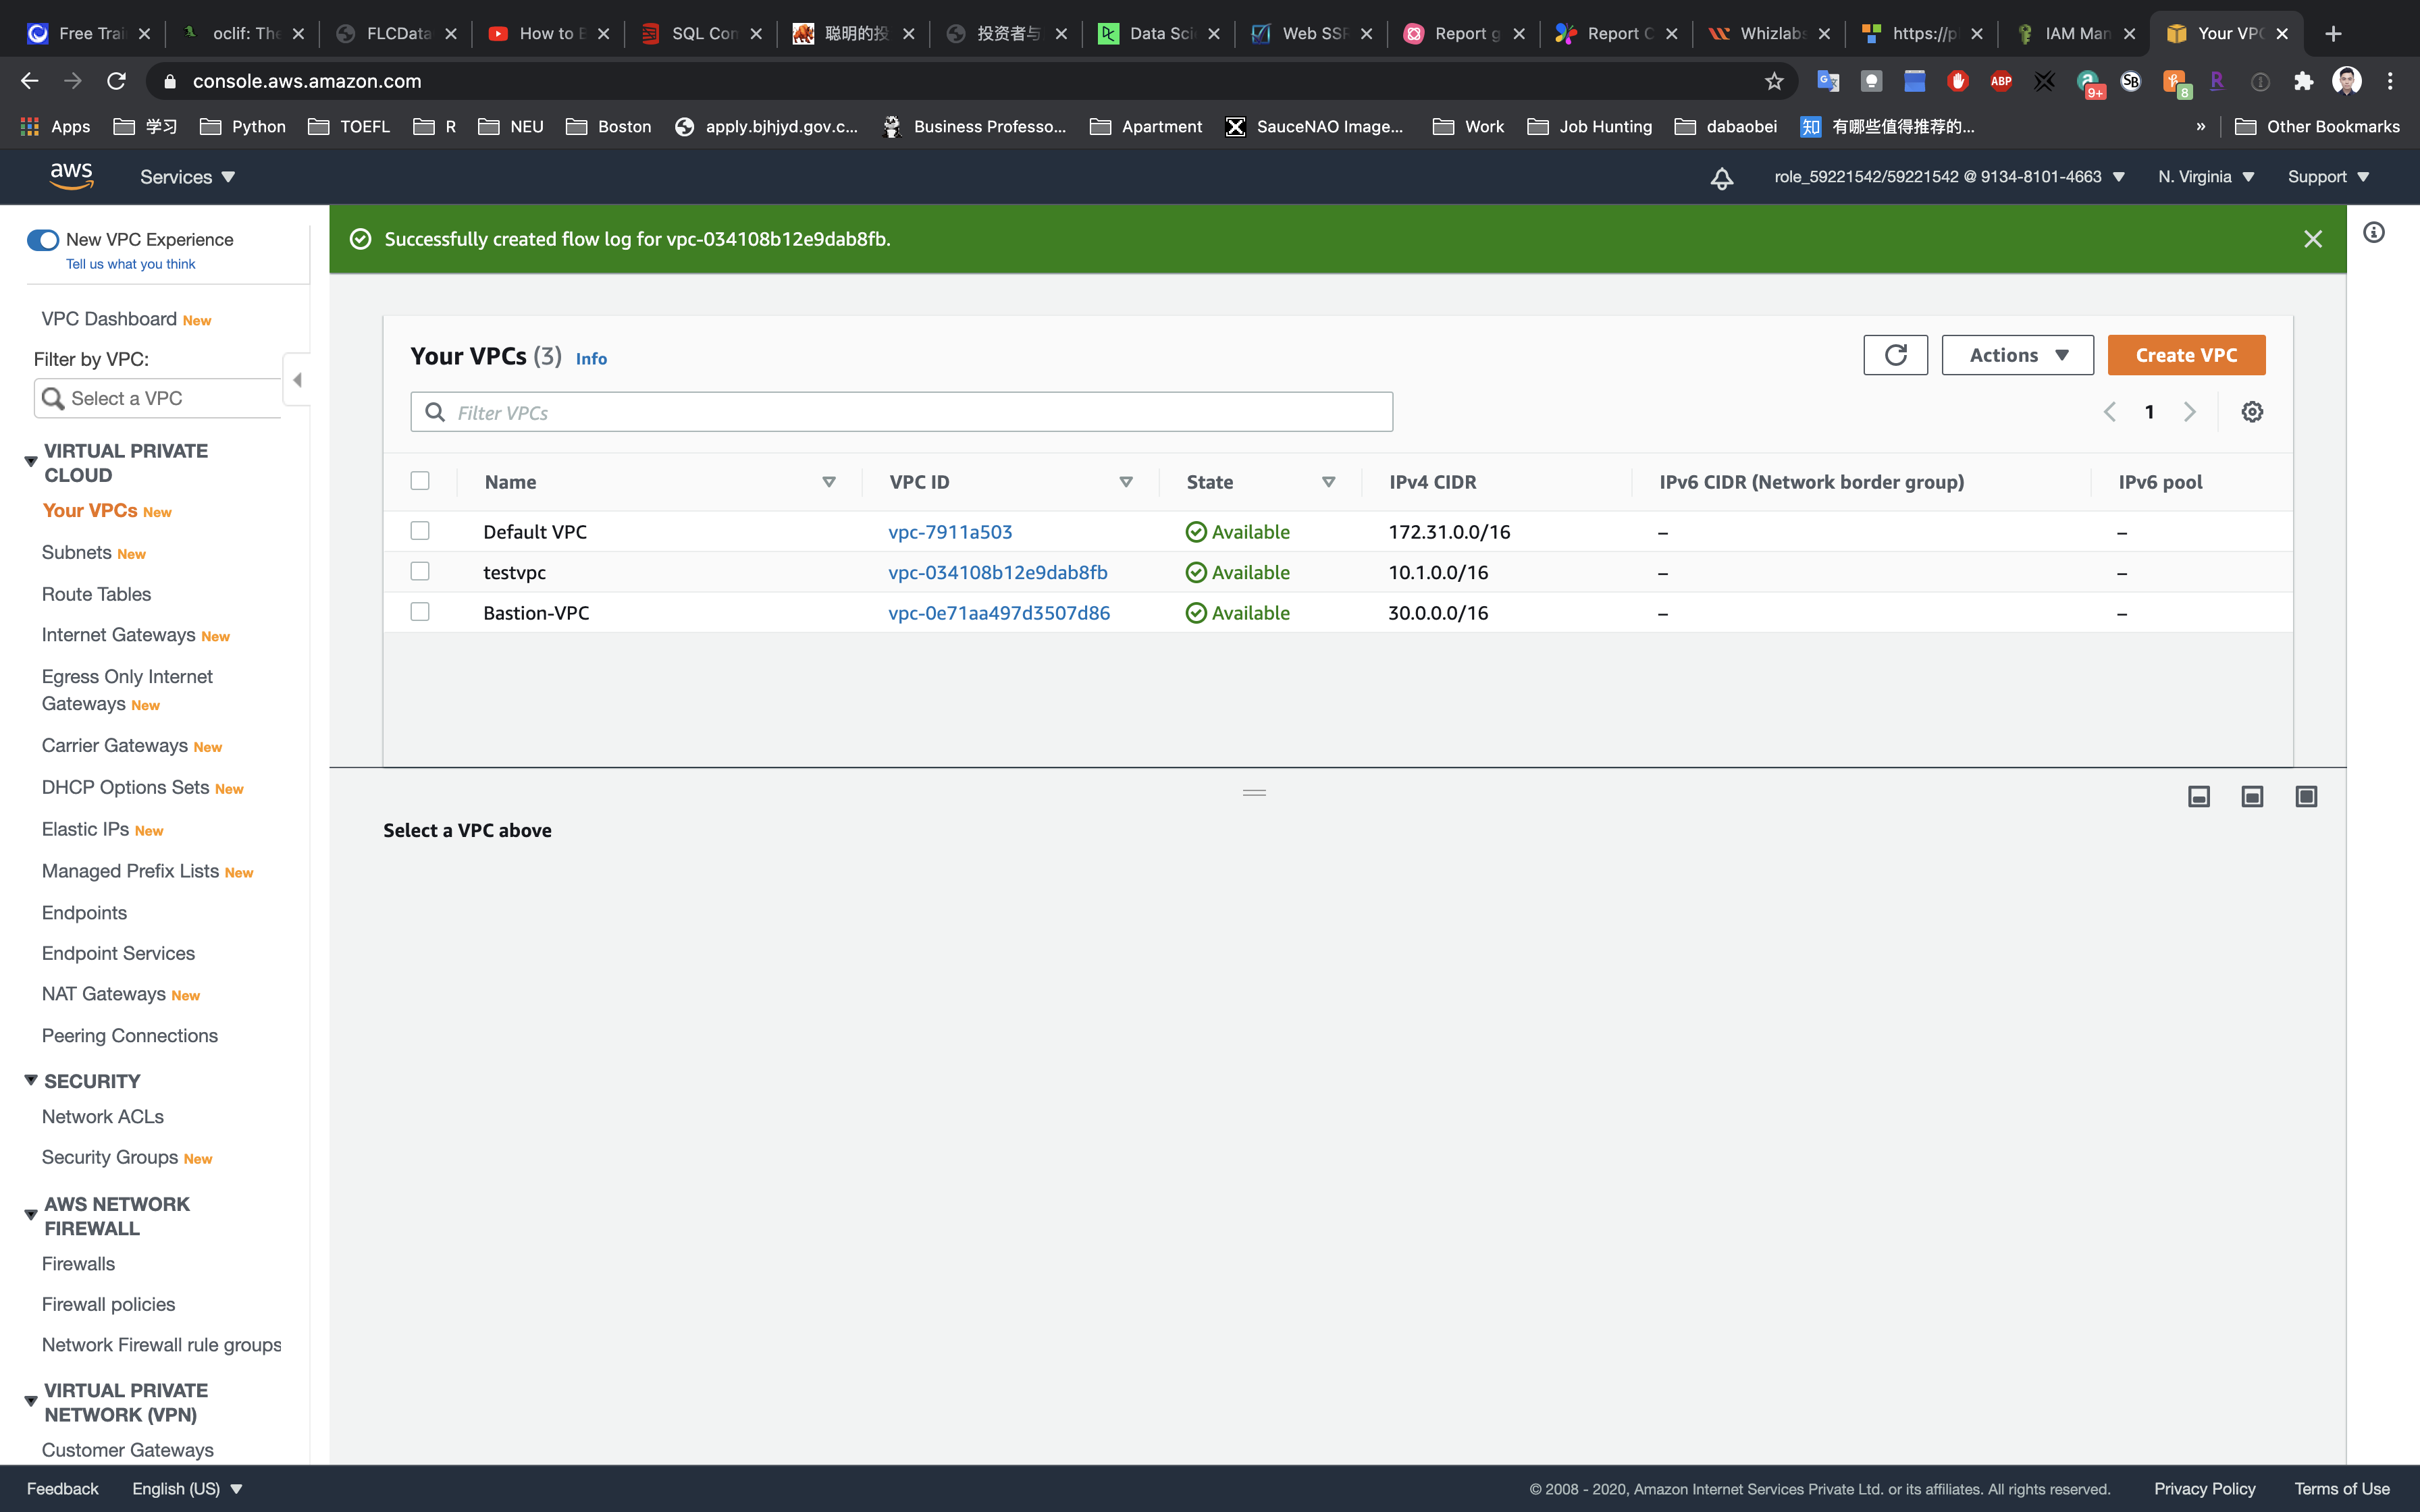
Task: Open the N. Virginia region dropdown
Action: 2205,177
